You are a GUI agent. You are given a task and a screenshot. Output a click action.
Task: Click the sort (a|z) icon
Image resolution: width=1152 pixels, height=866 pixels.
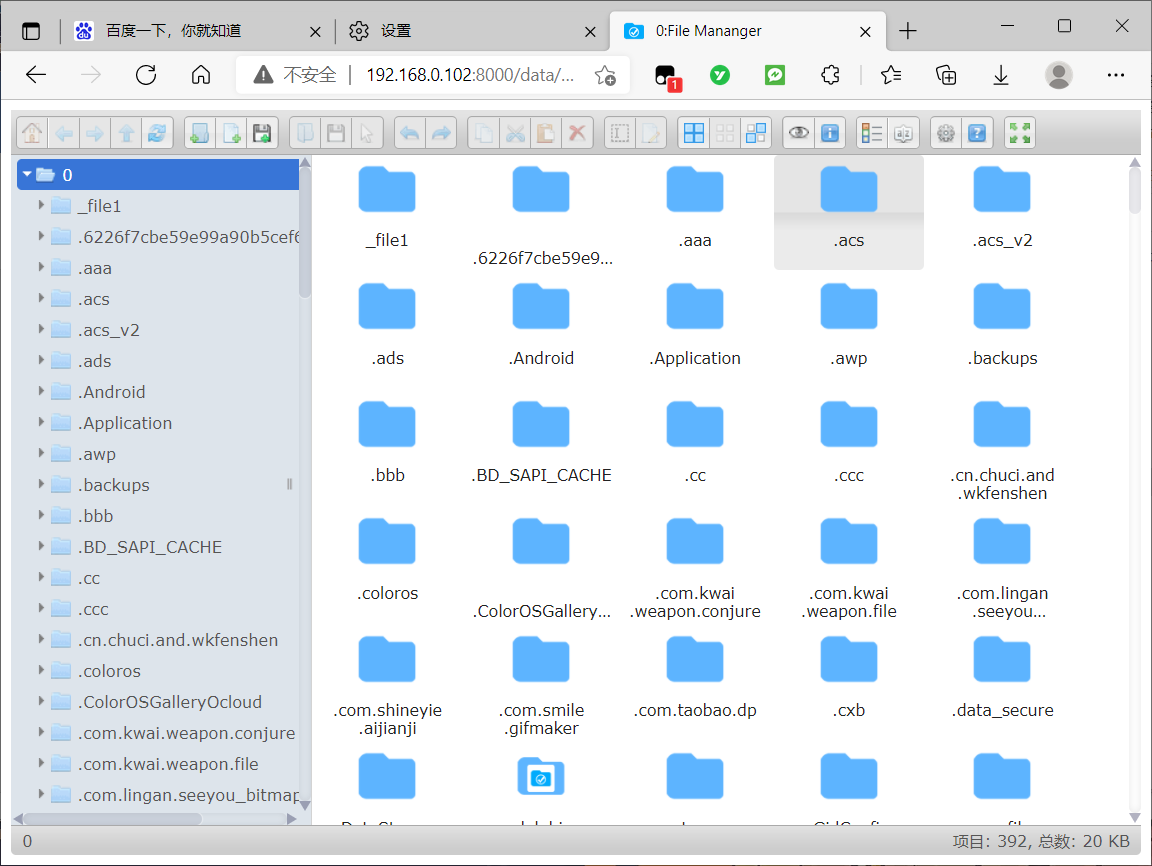coord(903,133)
